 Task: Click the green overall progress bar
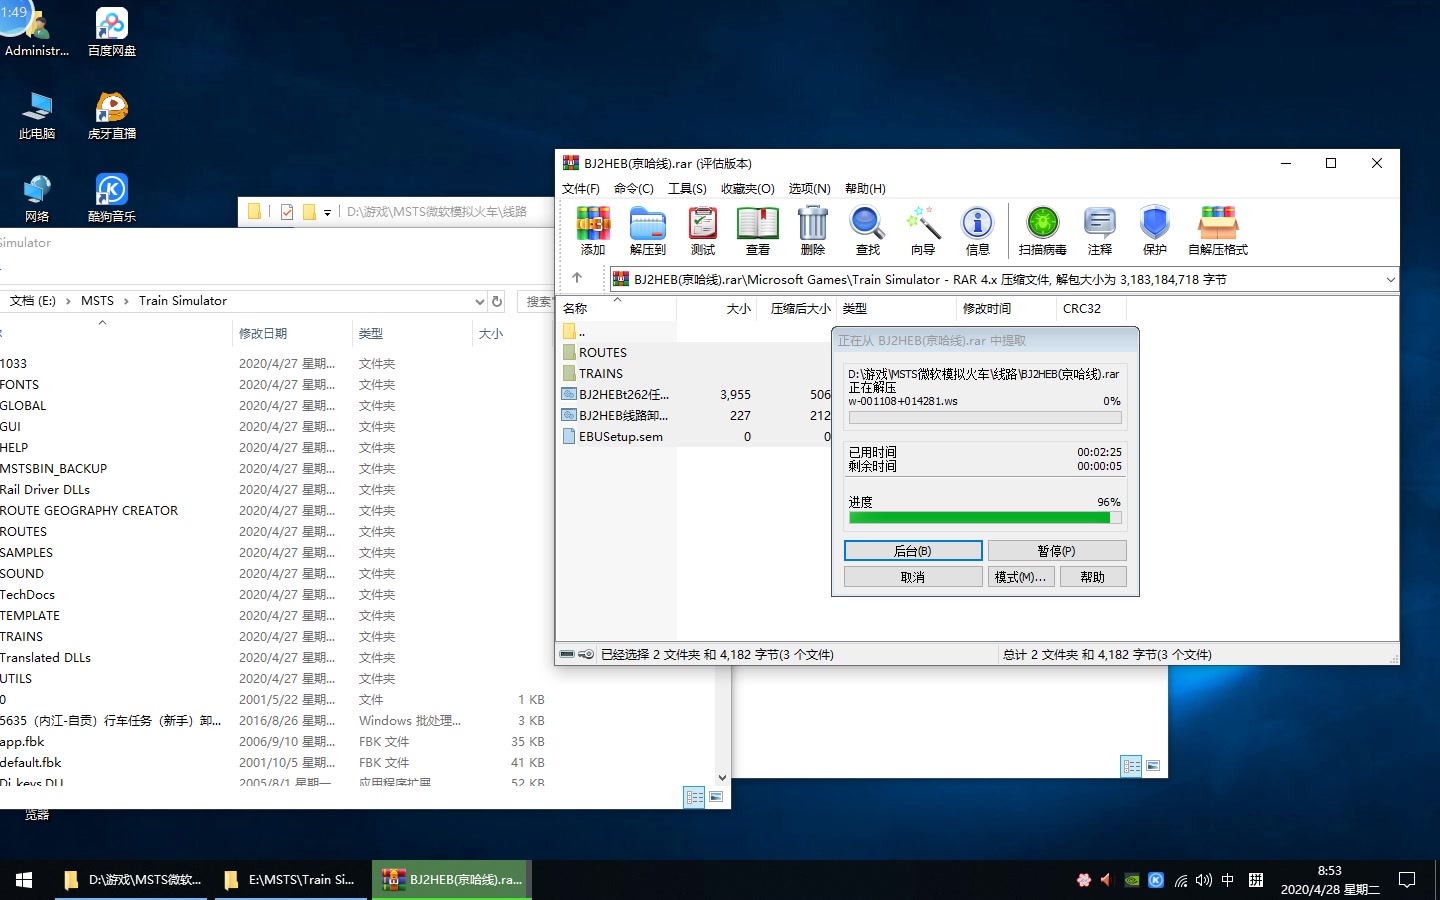point(985,518)
